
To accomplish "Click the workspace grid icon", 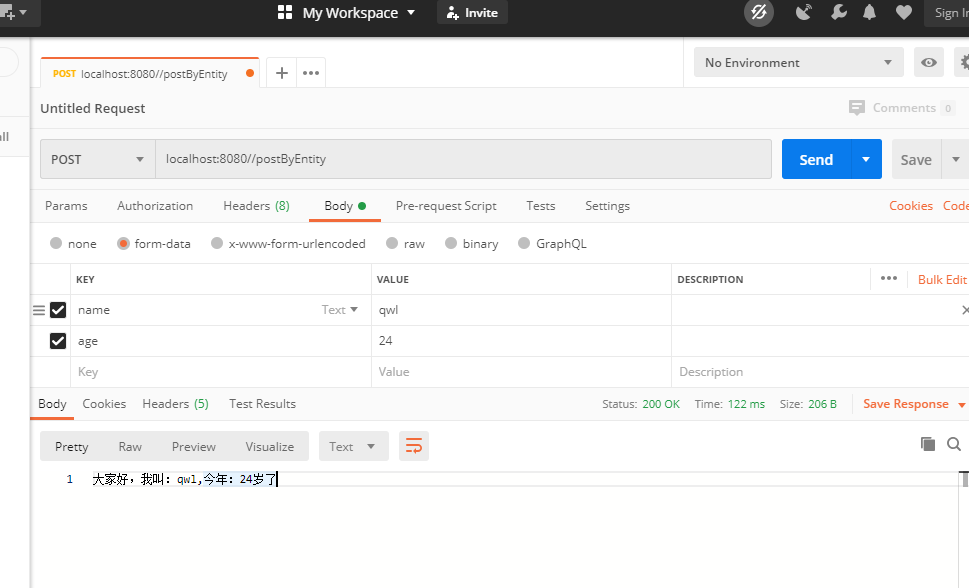I will [285, 12].
